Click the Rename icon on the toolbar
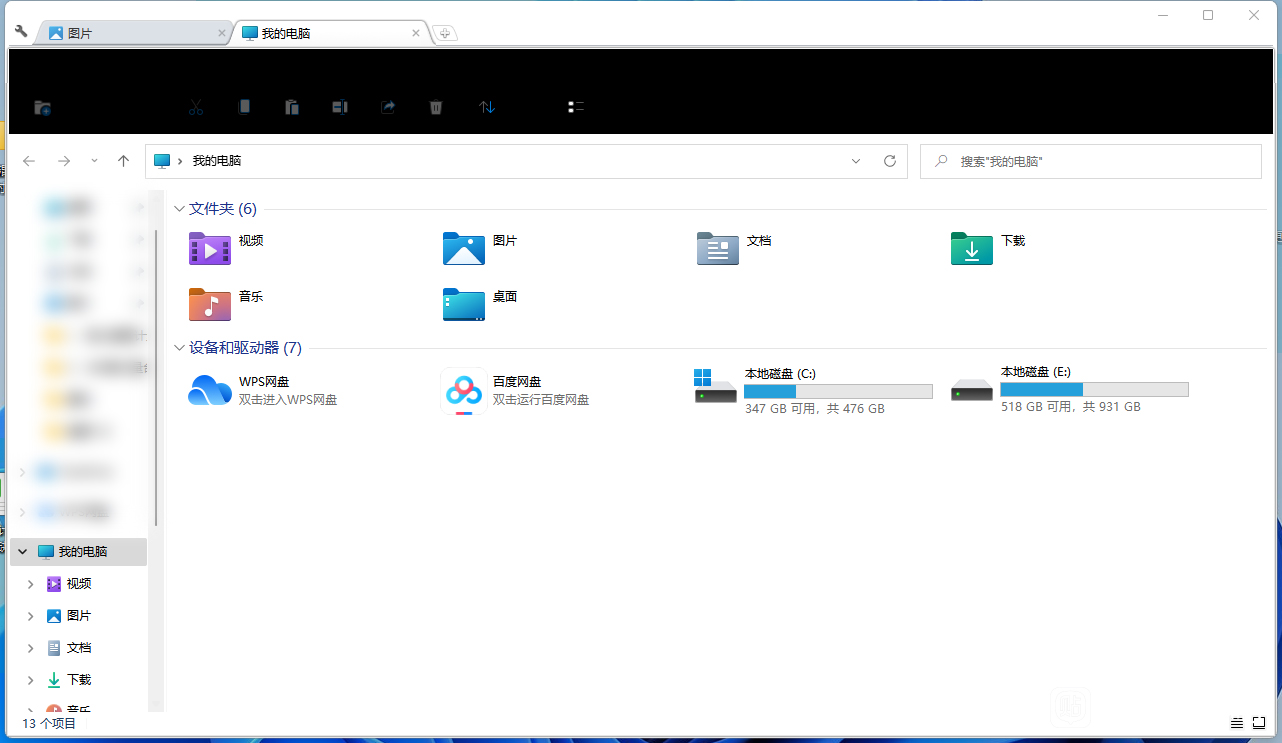 (339, 107)
